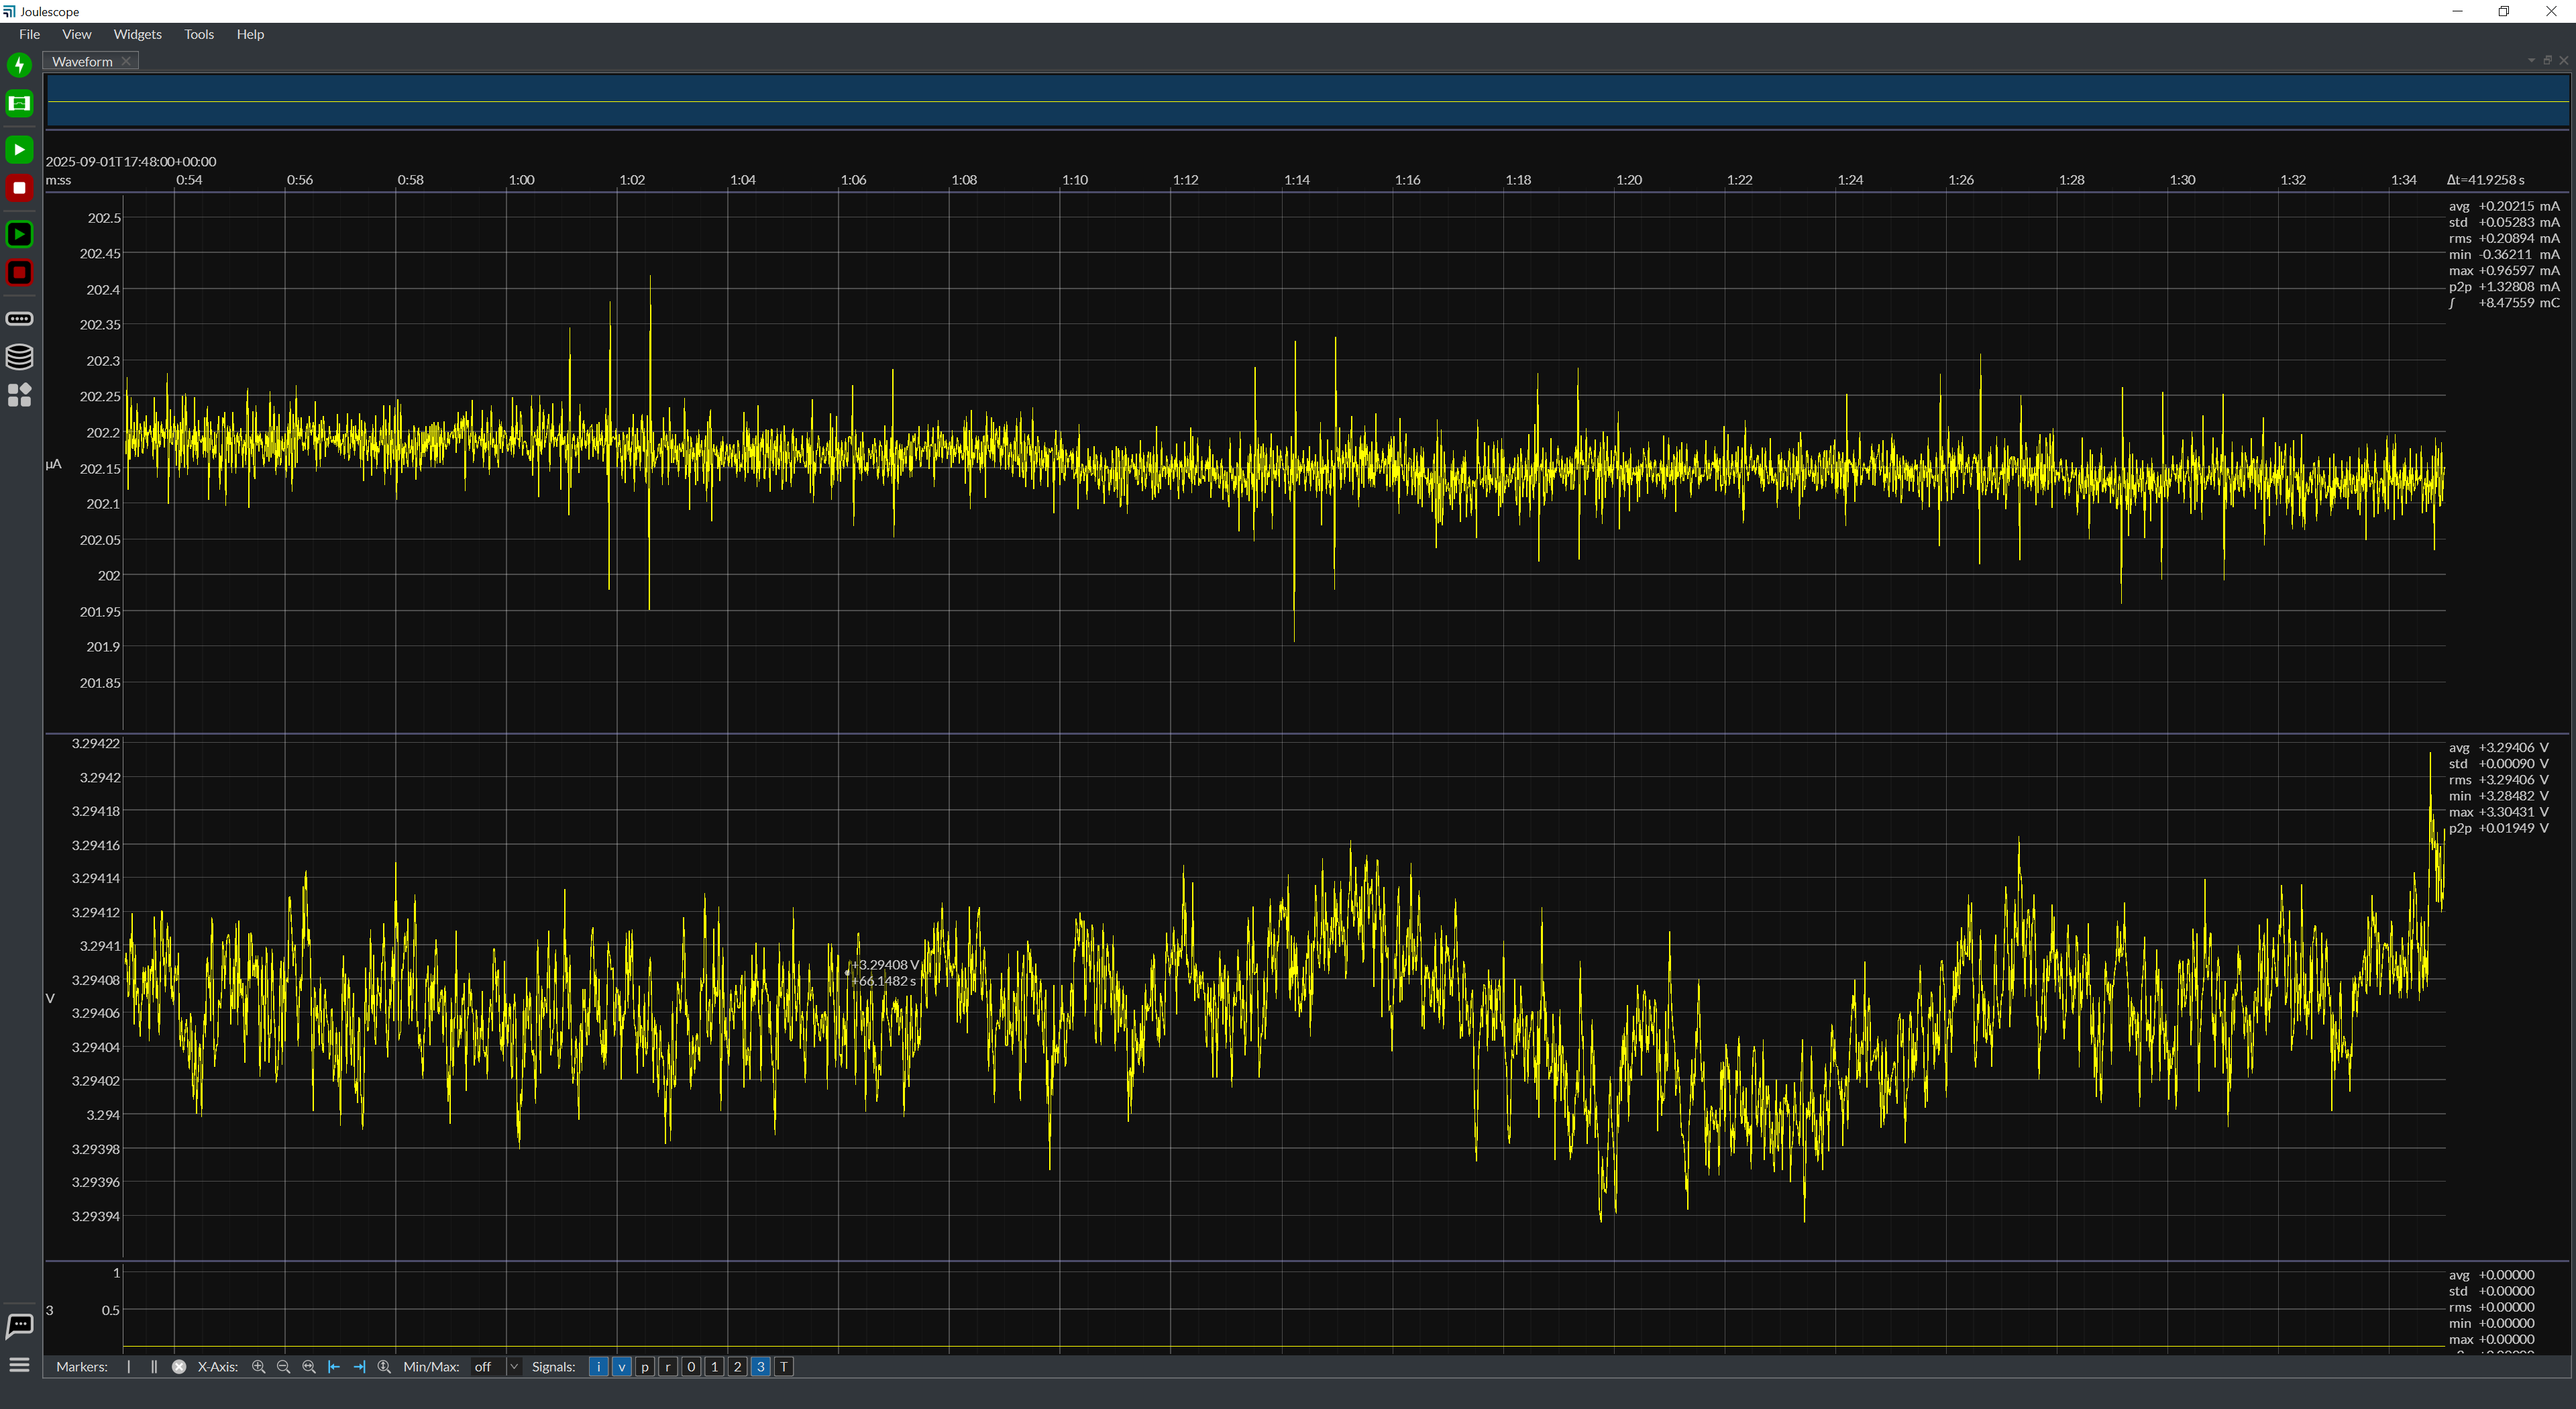
Task: Click the X-Axis zoom out magnifier
Action: click(283, 1367)
